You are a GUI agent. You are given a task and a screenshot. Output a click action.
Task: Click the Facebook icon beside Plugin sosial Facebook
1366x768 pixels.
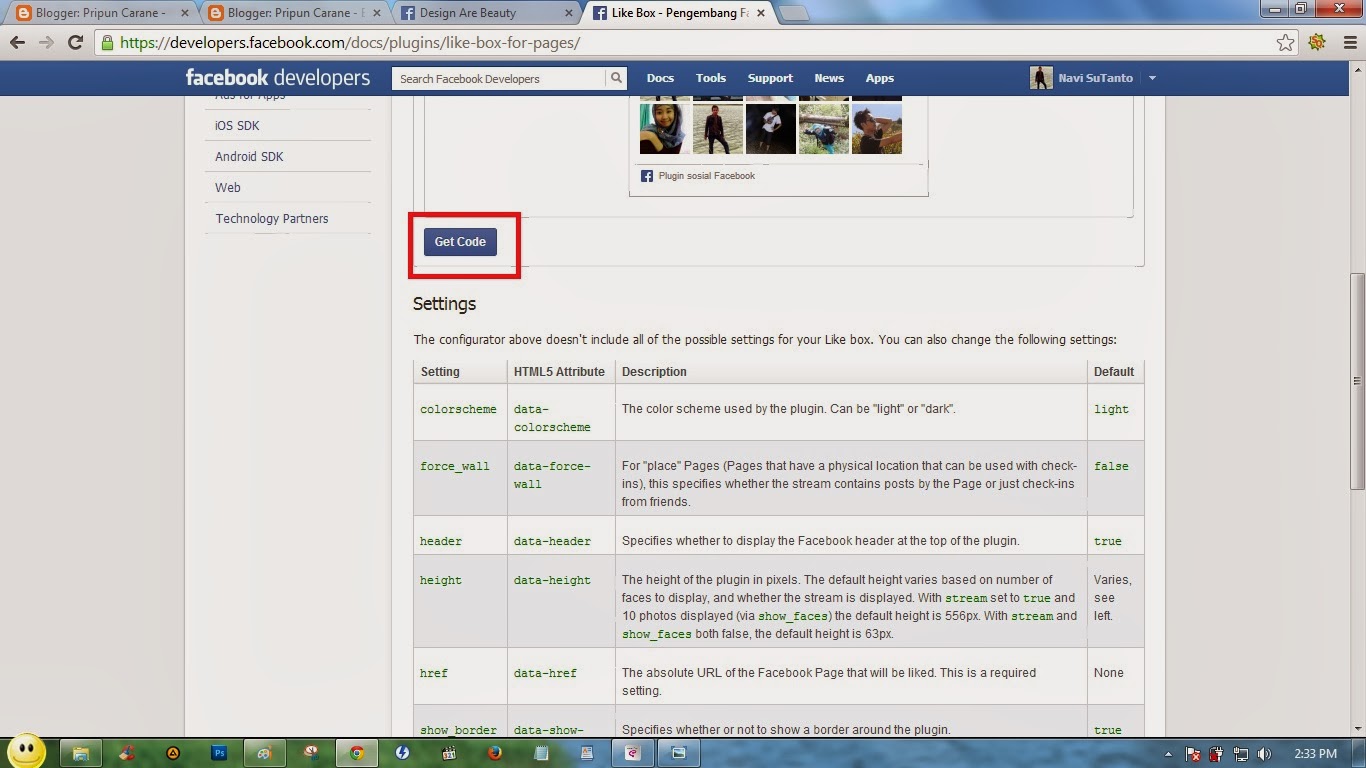point(647,175)
